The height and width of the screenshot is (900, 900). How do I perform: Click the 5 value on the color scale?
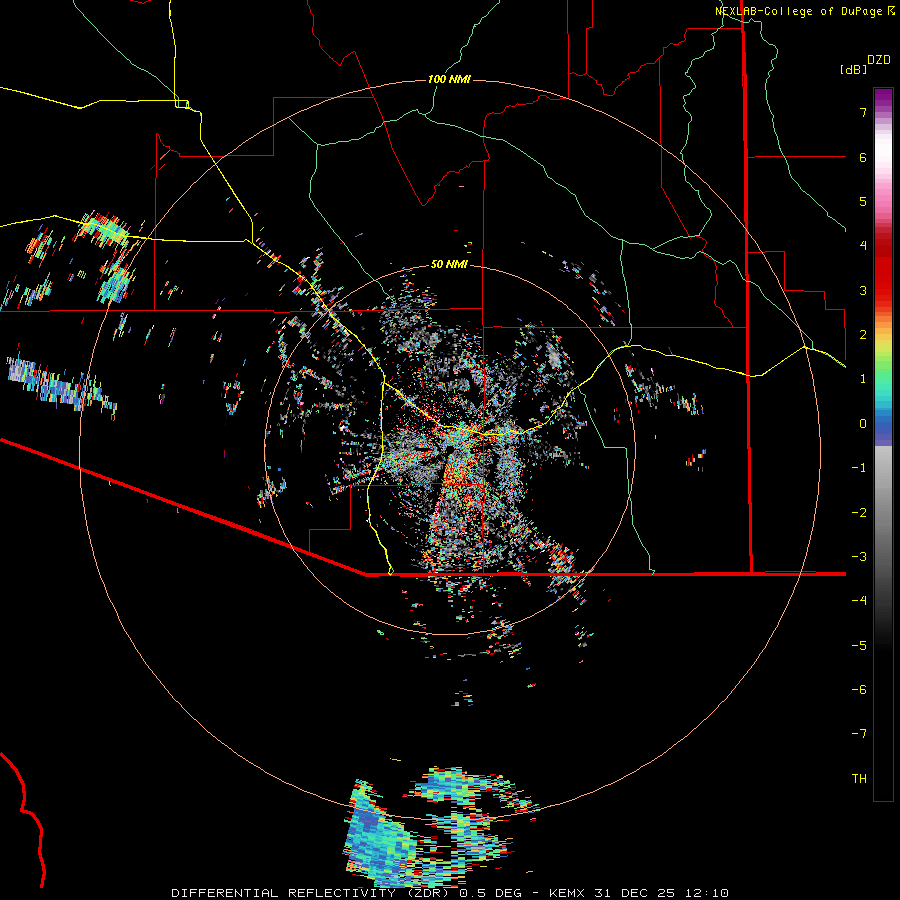[x=863, y=201]
